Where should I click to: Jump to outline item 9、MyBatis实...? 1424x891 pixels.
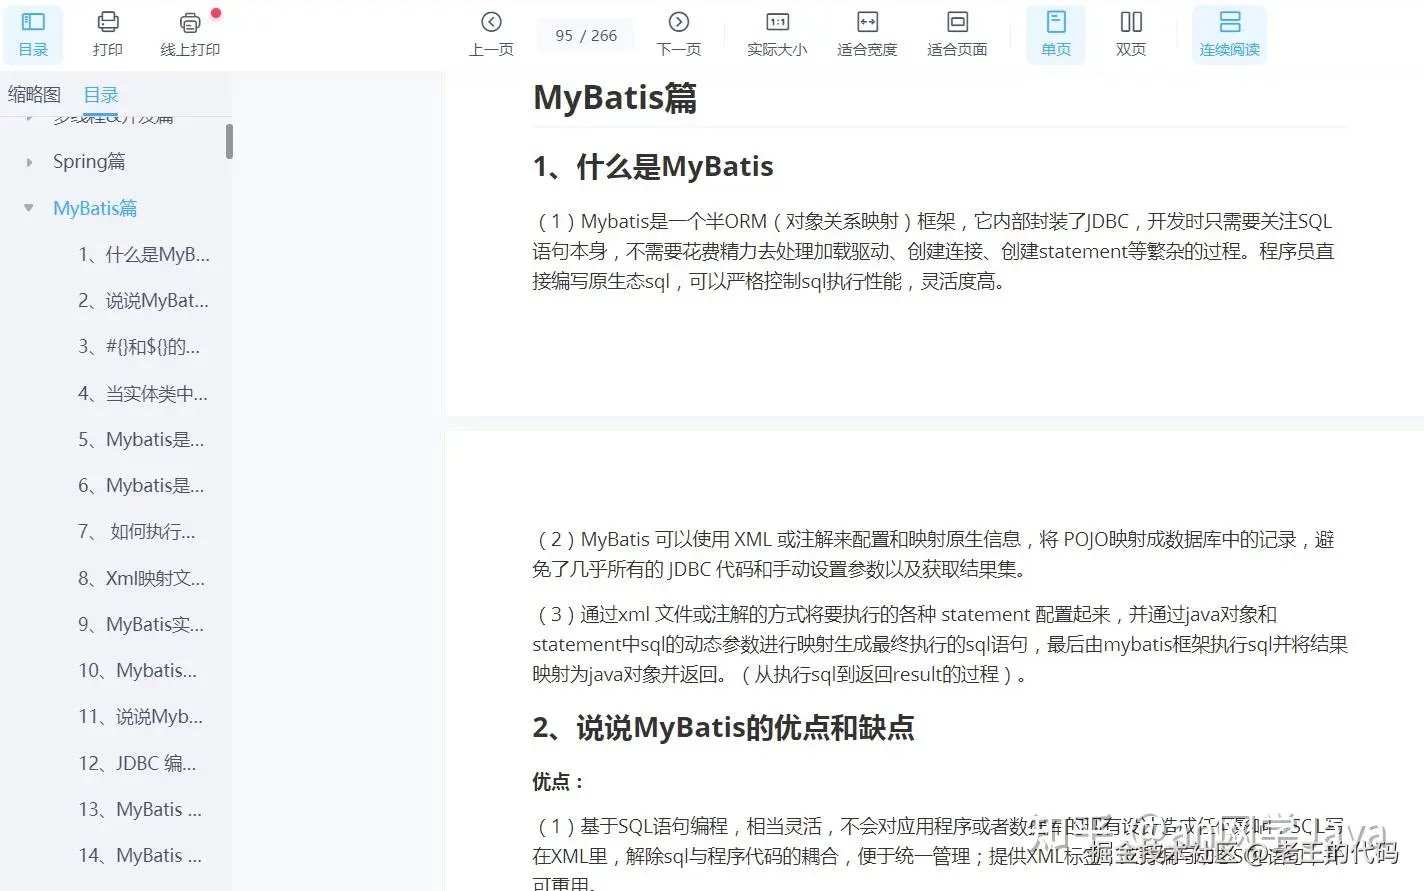tap(141, 624)
